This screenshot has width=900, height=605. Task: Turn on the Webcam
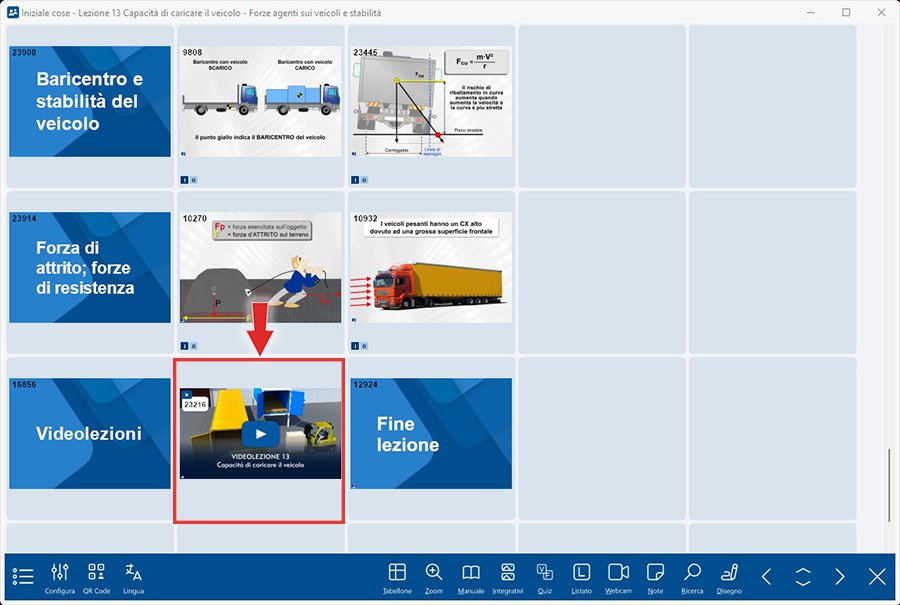click(618, 576)
